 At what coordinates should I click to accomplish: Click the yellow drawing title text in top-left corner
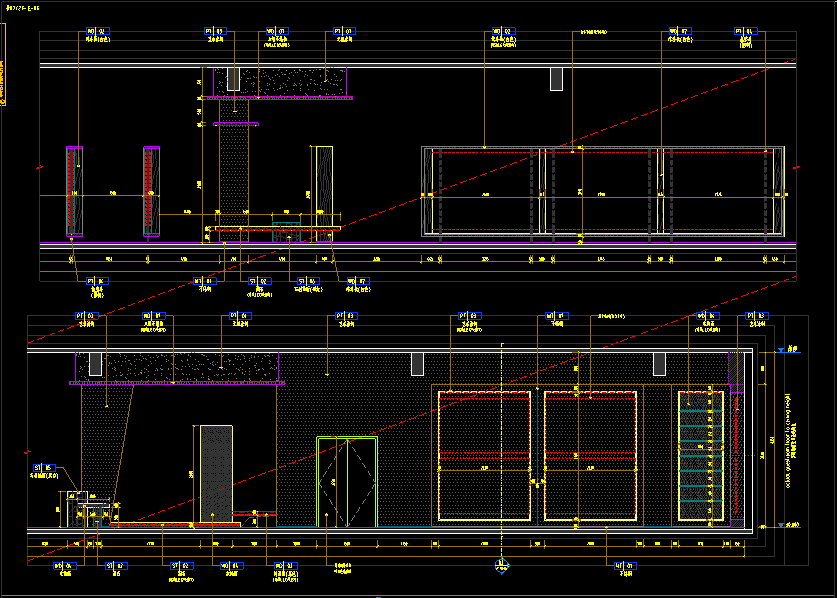[22, 8]
